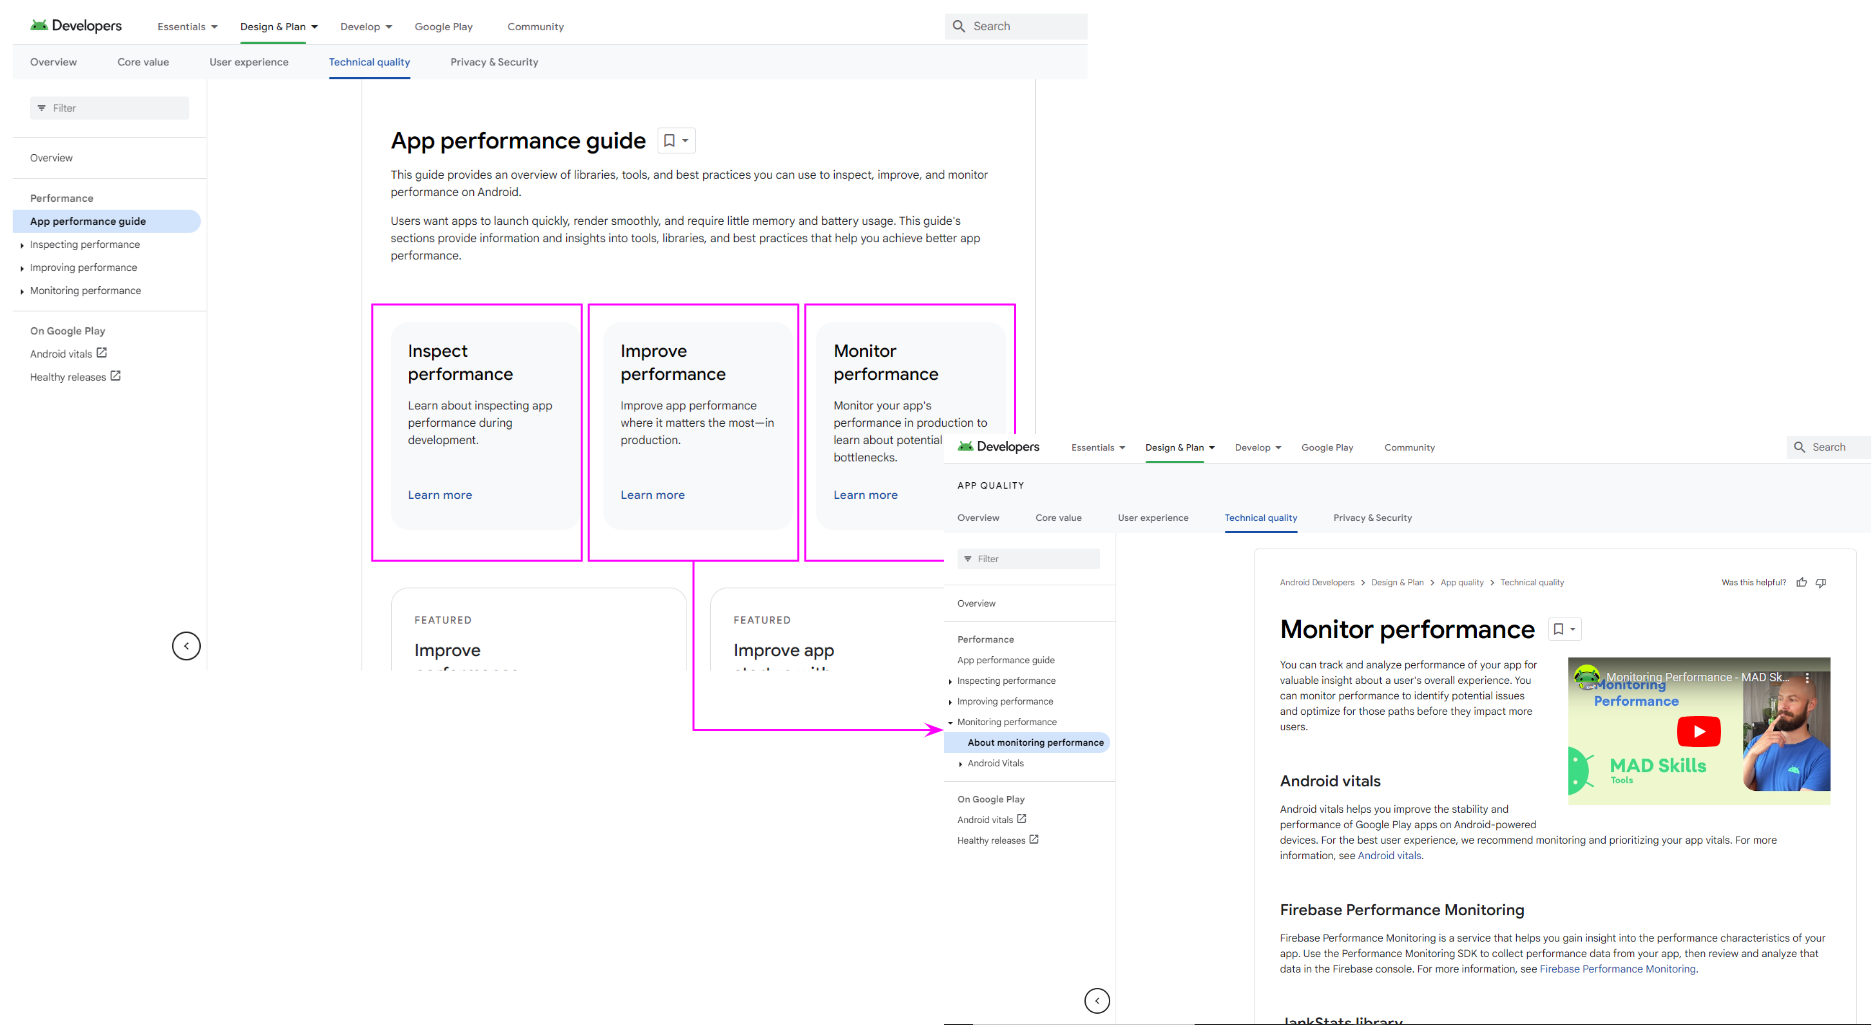Open Develop dropdown on Monitor performance page
Image resolution: width=1875 pixels, height=1025 pixels.
[1258, 448]
